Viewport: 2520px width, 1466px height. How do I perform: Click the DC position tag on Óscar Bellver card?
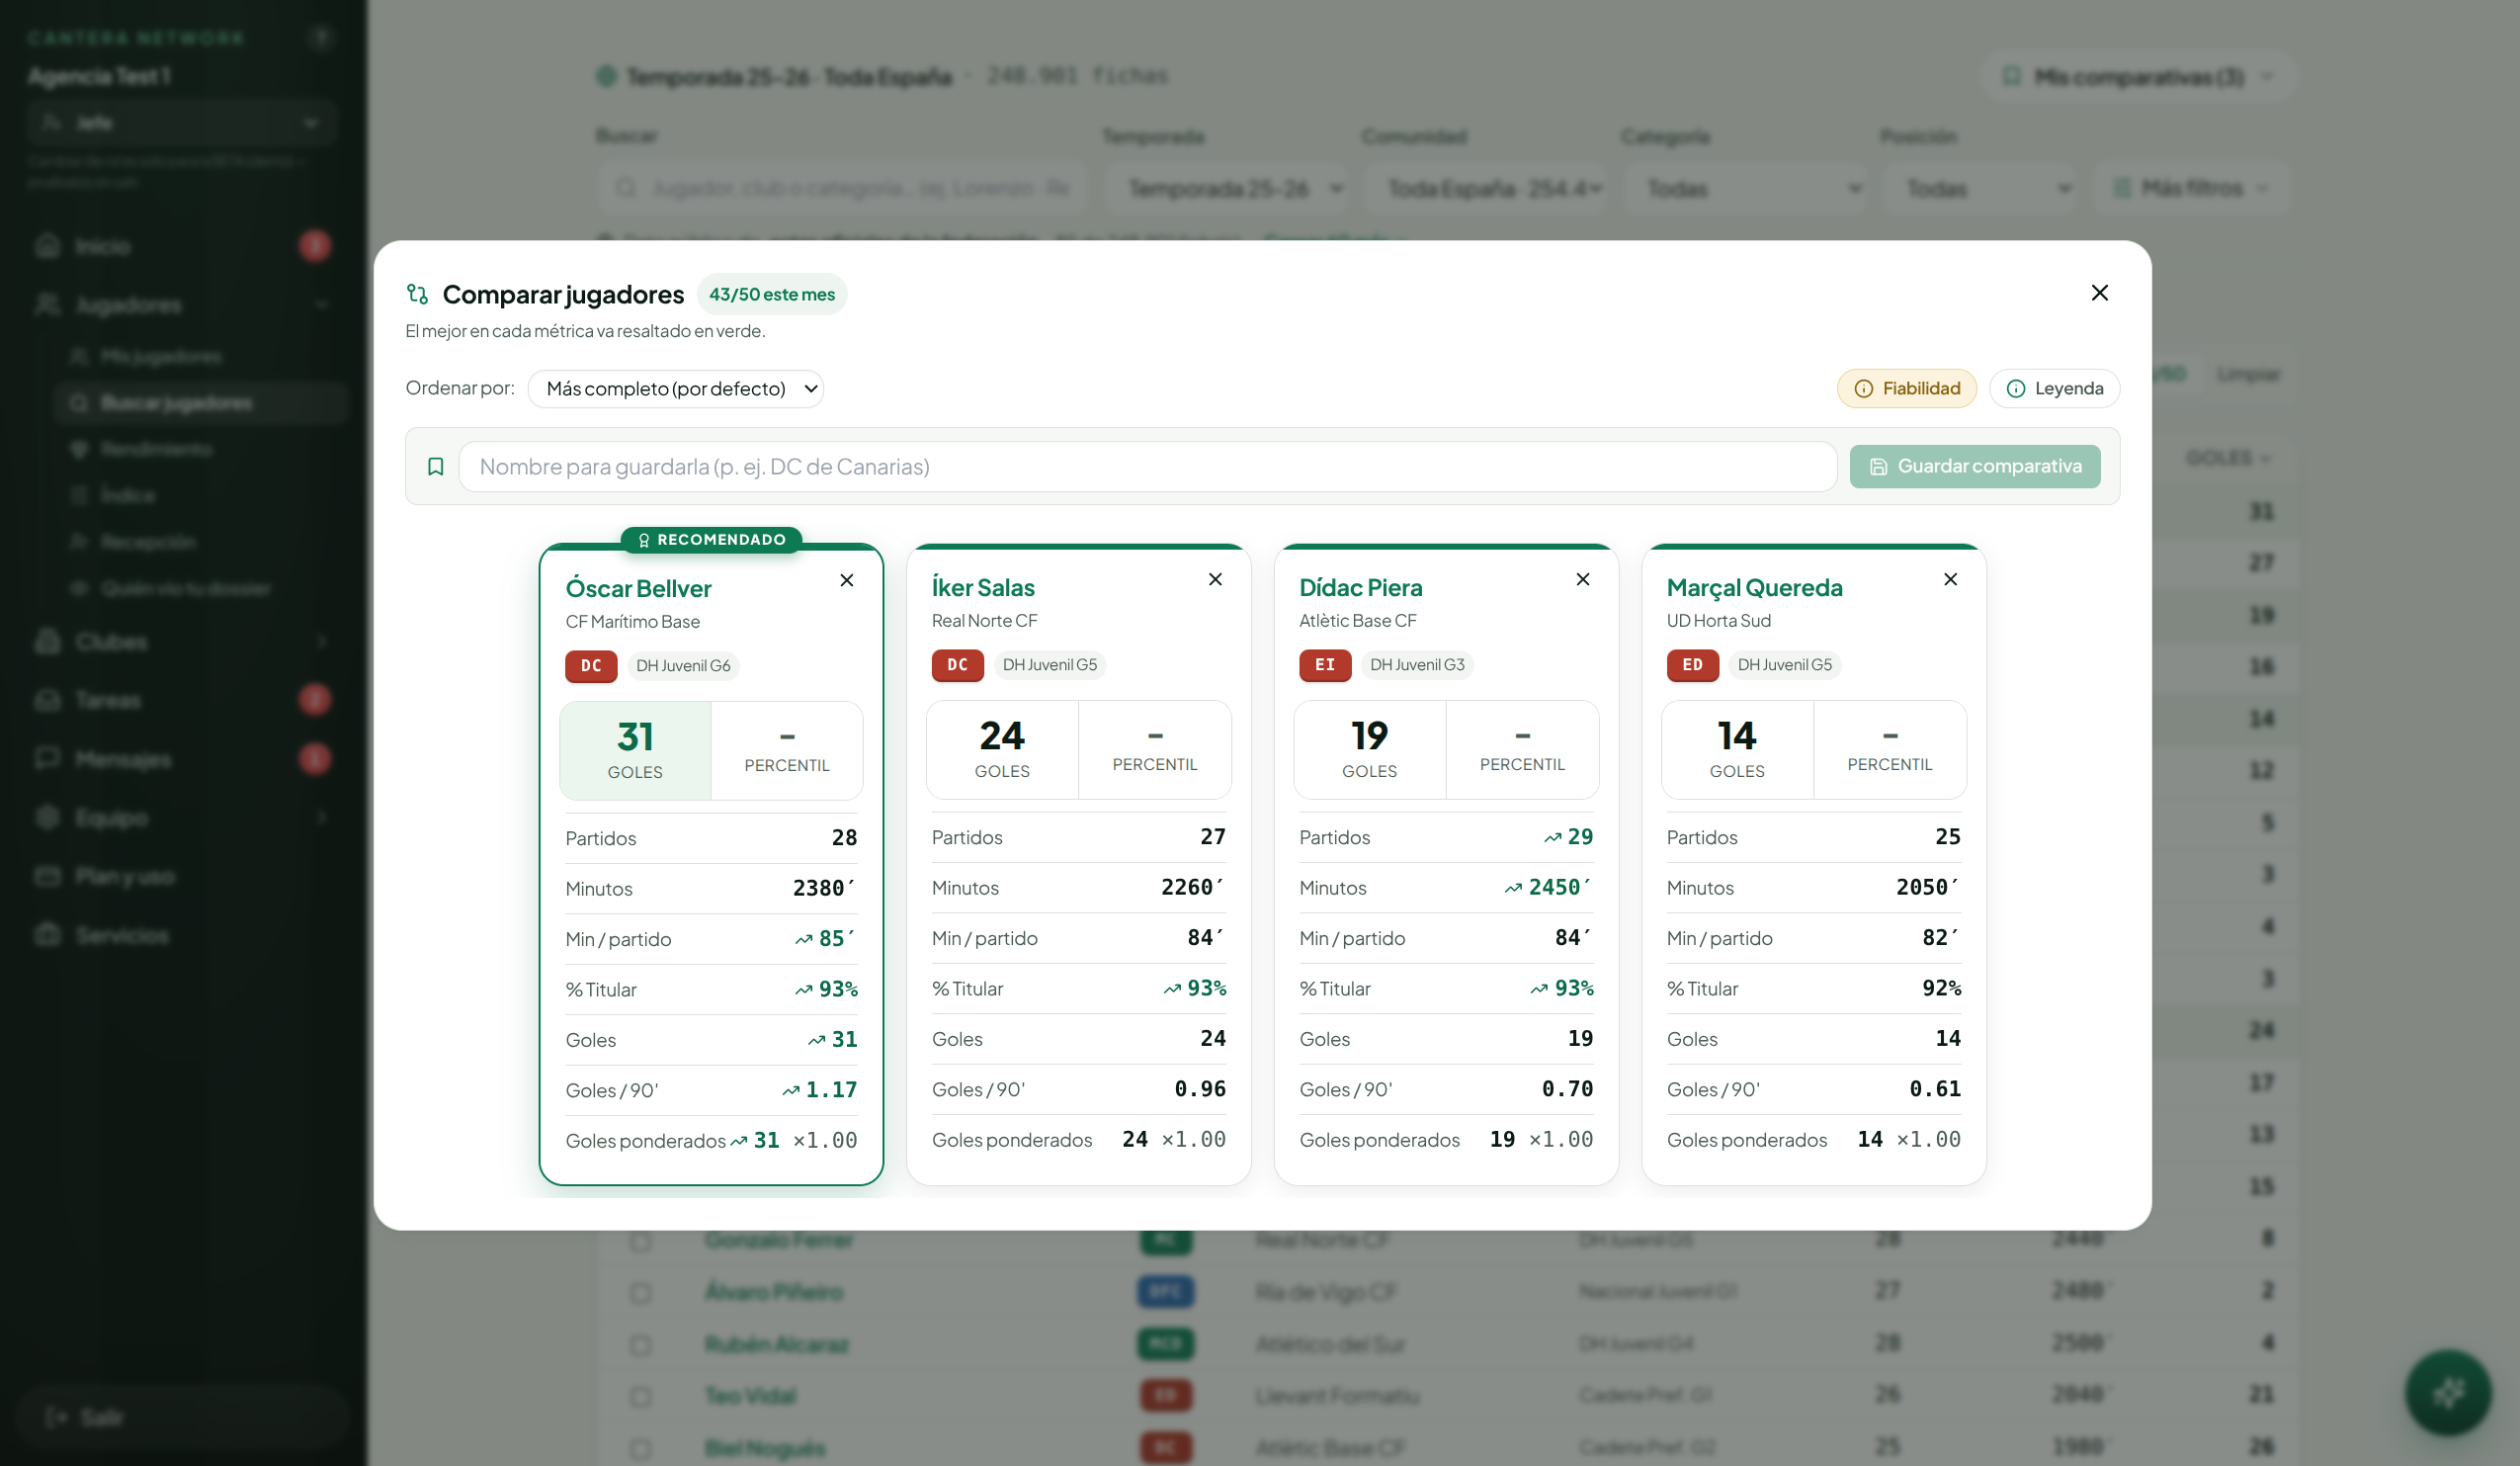[x=591, y=666]
